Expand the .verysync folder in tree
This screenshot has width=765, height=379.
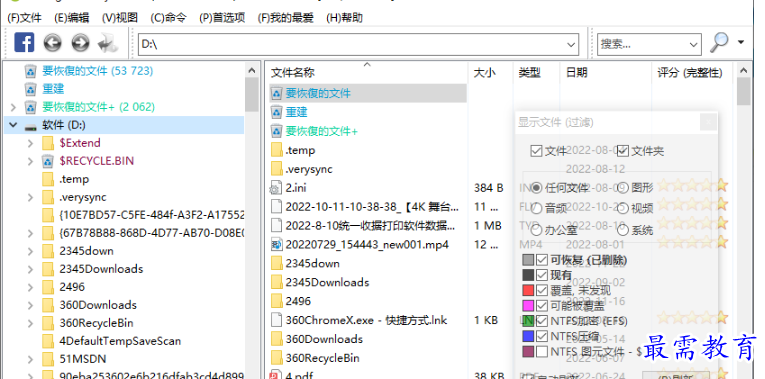click(31, 198)
